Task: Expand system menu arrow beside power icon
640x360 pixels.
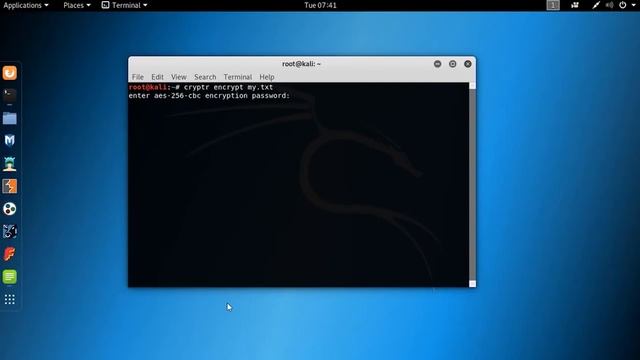Action: (633, 5)
